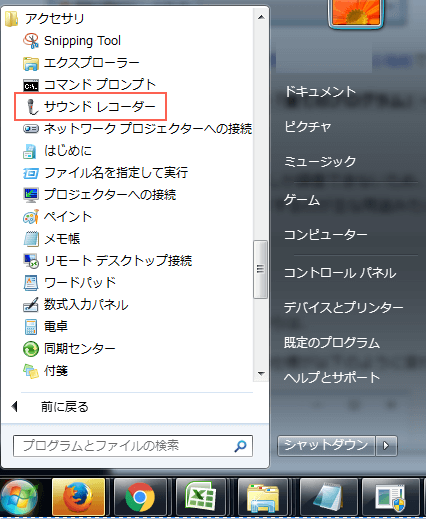Click the back arrow beside 前に戻る
426x519 pixels.
click(14, 407)
